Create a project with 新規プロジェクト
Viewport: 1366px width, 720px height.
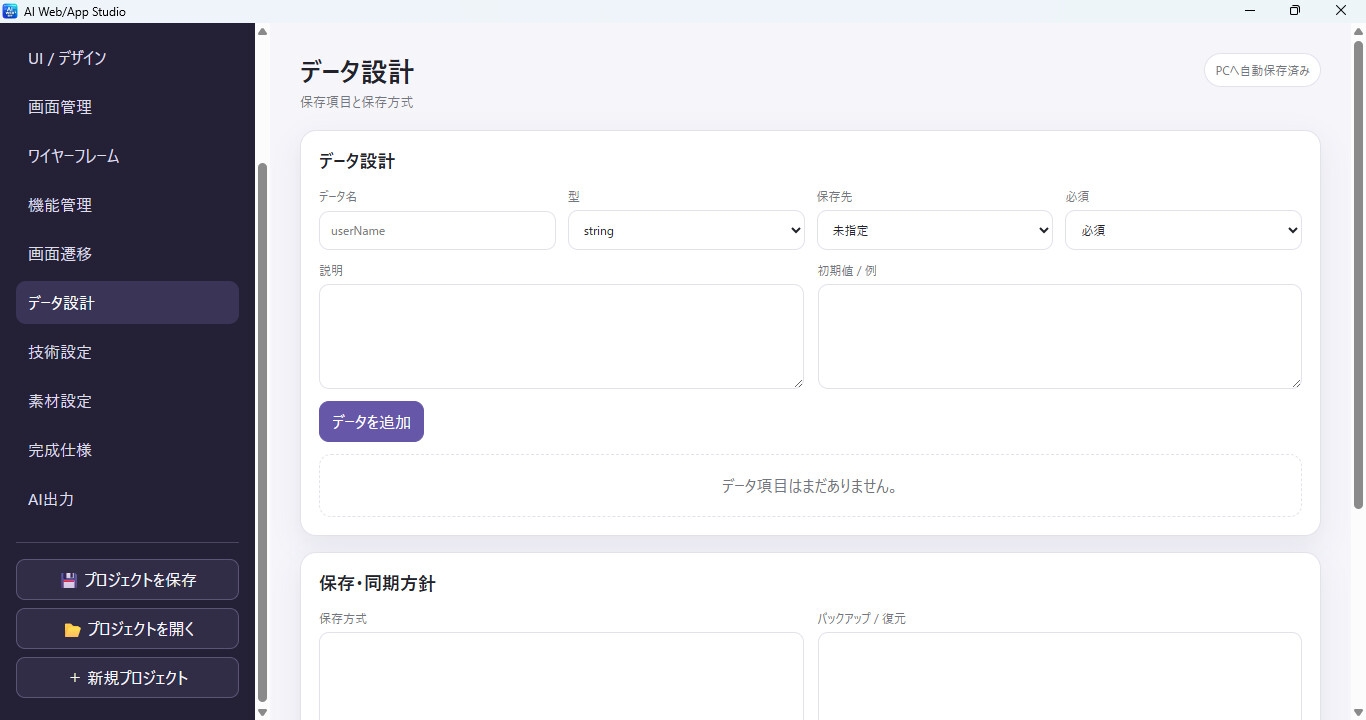127,678
